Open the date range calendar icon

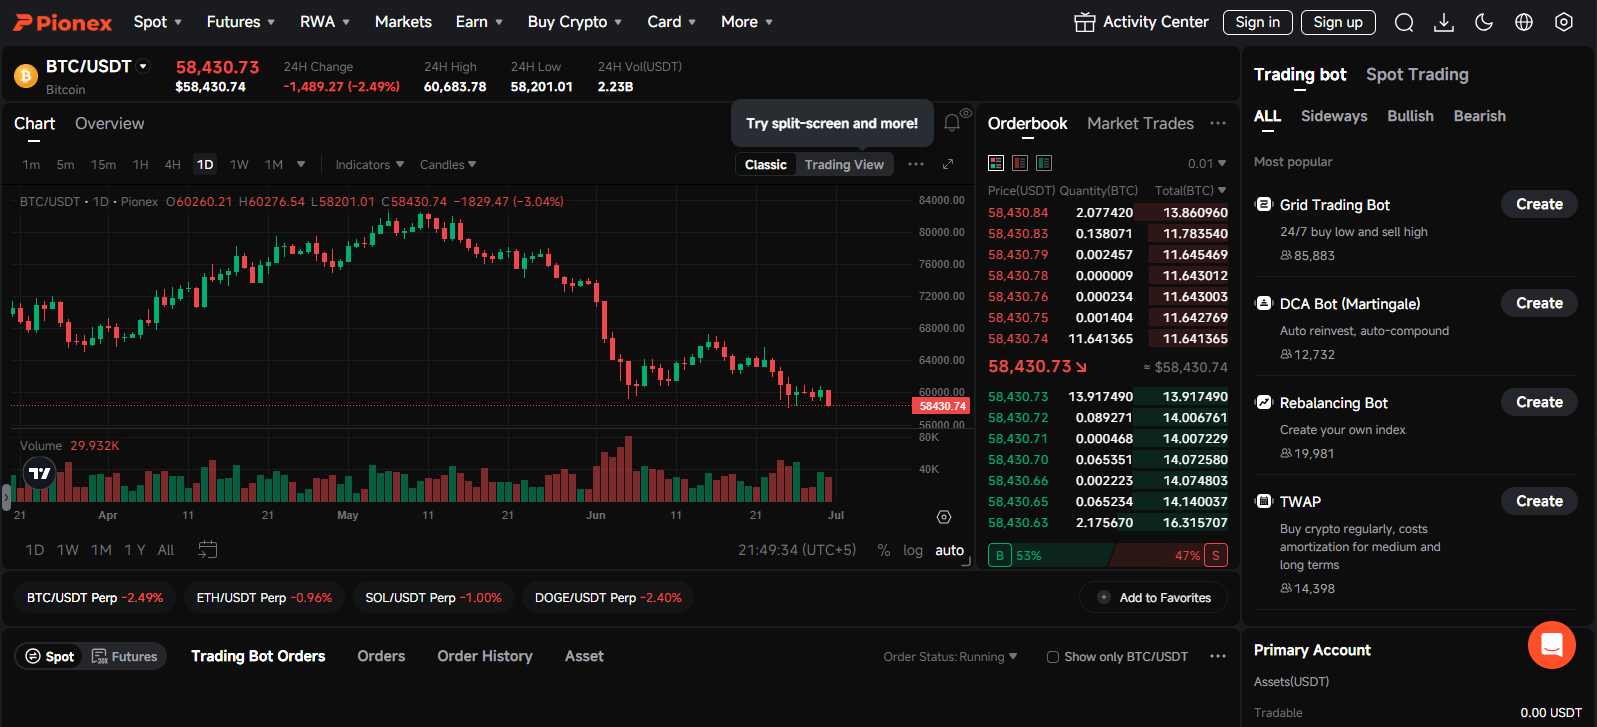pos(208,549)
